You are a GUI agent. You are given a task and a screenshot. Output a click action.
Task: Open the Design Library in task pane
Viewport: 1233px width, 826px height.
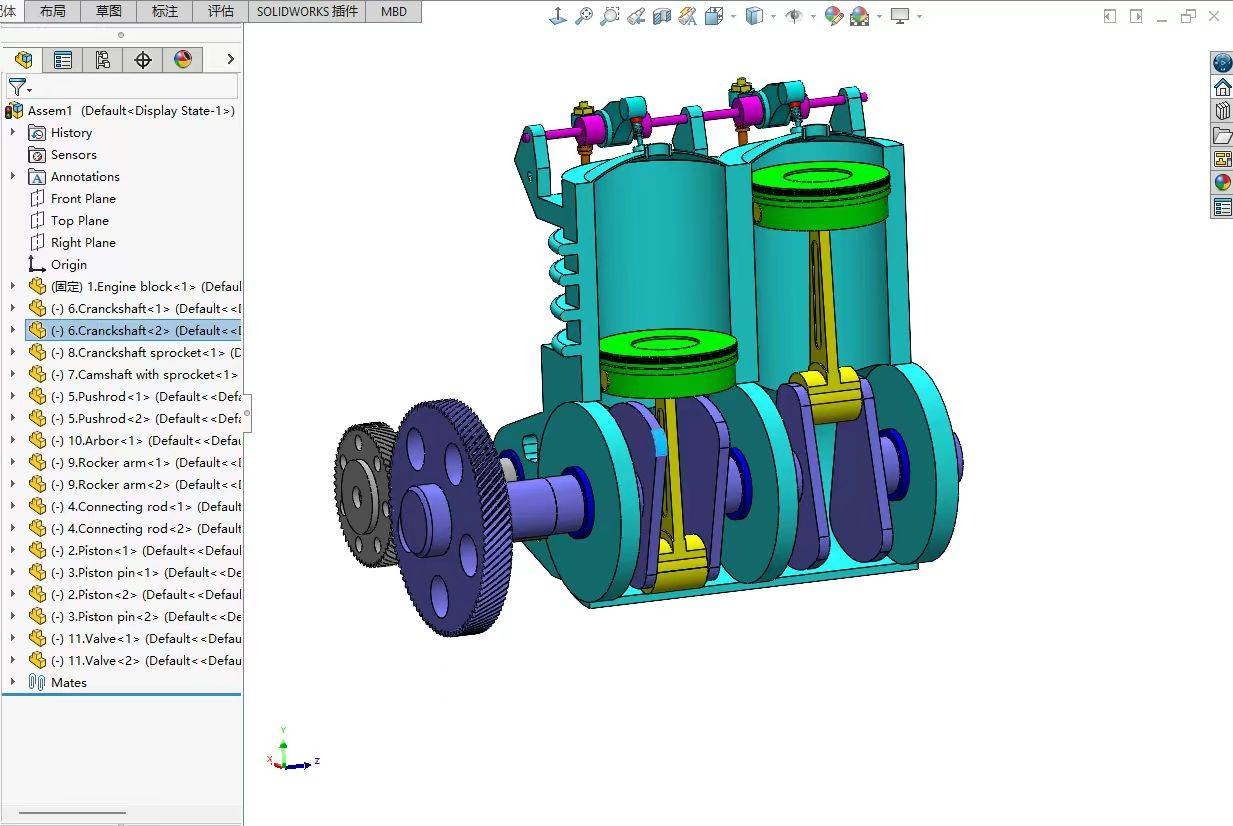(1222, 111)
